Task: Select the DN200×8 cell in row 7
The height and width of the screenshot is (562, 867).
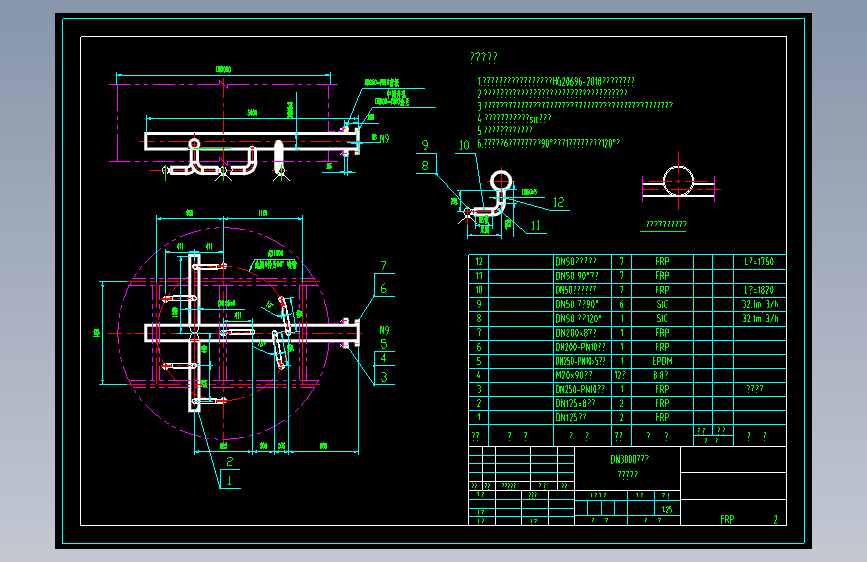Action: pos(576,332)
